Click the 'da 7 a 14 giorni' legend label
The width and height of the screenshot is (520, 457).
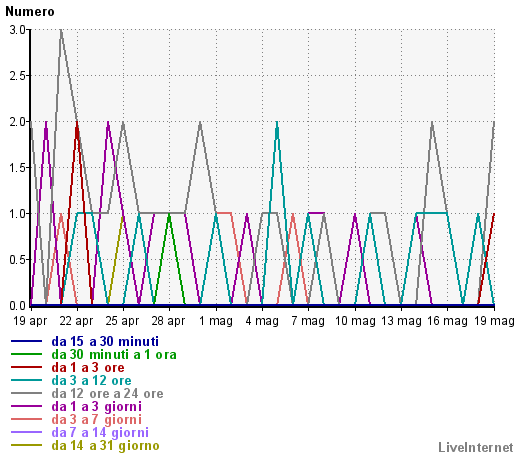[x=100, y=433]
